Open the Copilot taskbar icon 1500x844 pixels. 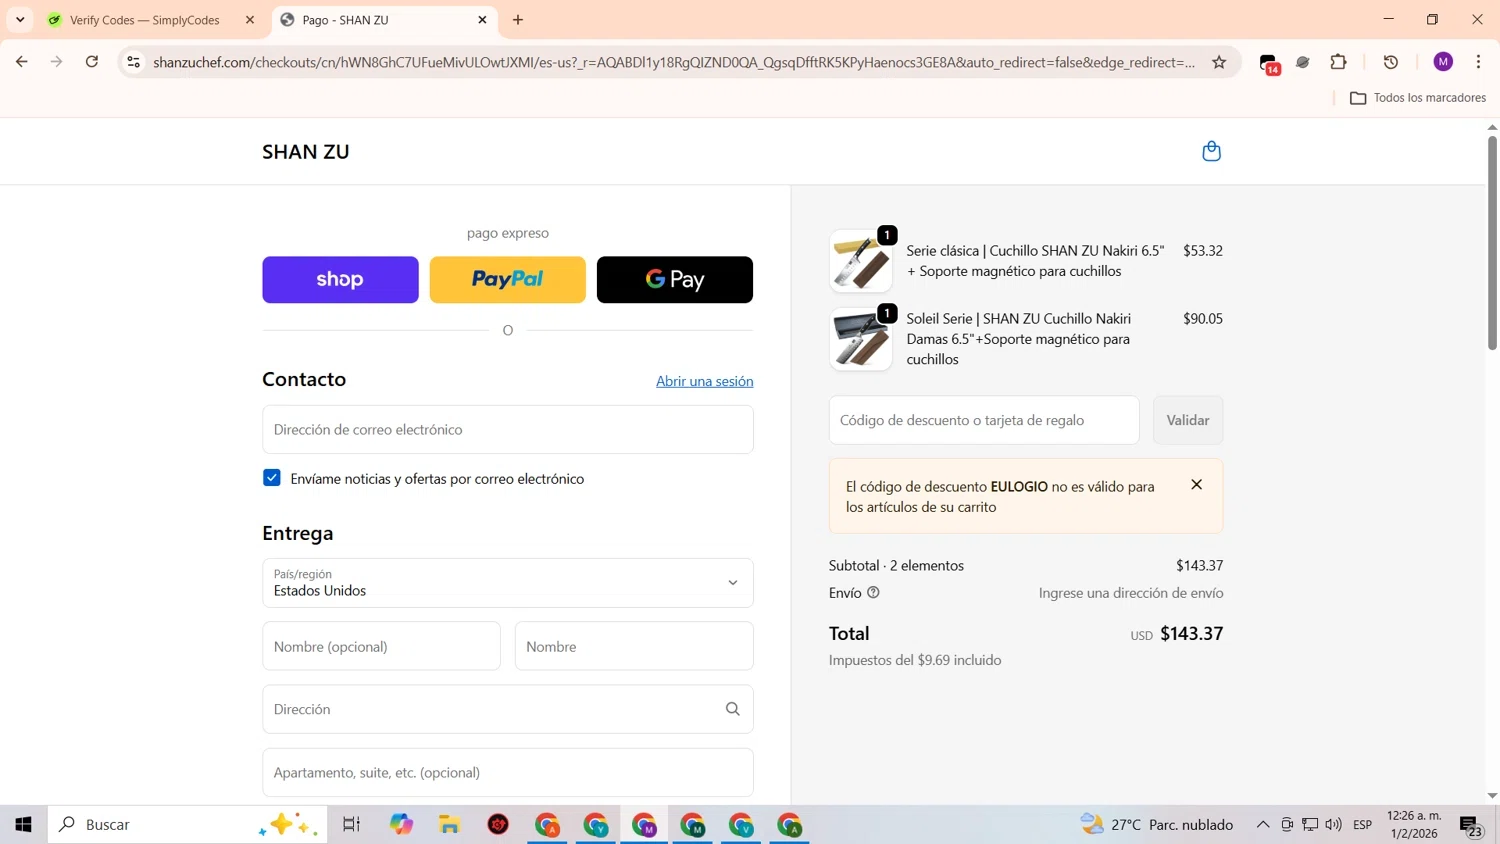pyautogui.click(x=401, y=825)
